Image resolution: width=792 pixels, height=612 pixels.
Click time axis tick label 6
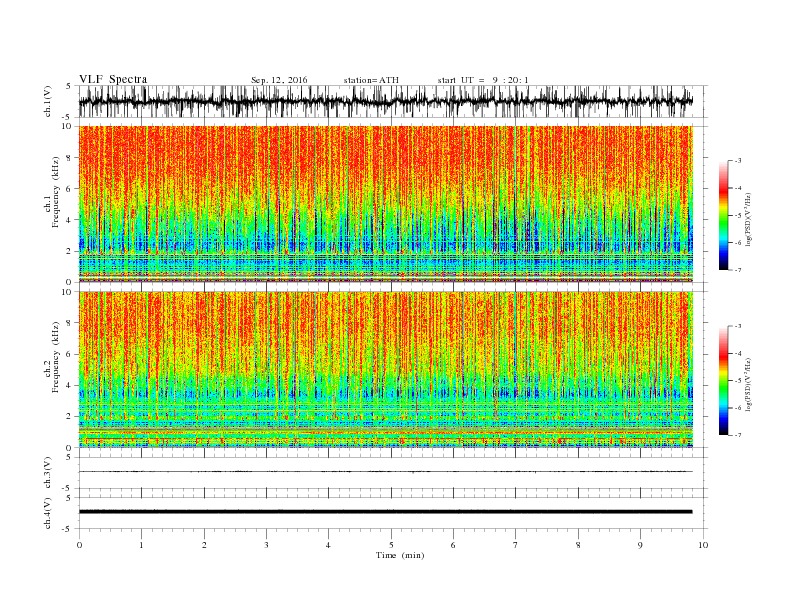tap(453, 545)
